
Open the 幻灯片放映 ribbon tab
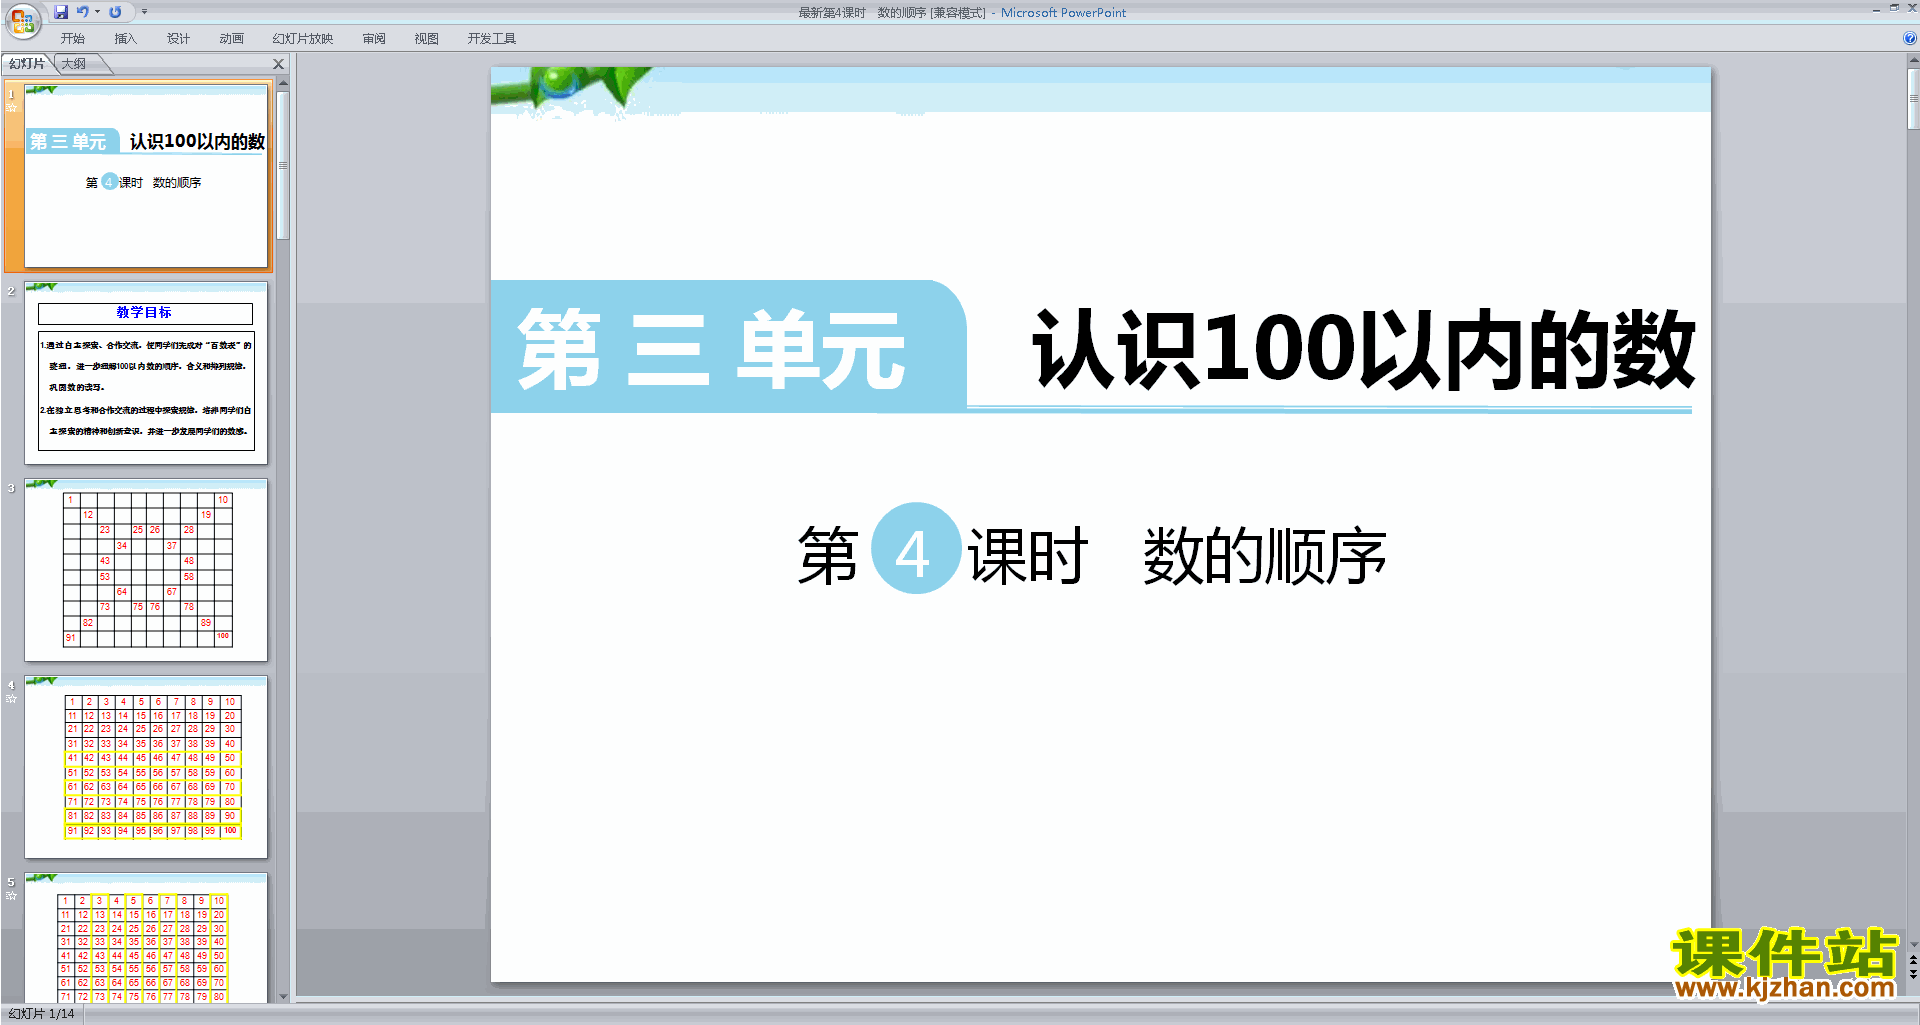(x=302, y=39)
